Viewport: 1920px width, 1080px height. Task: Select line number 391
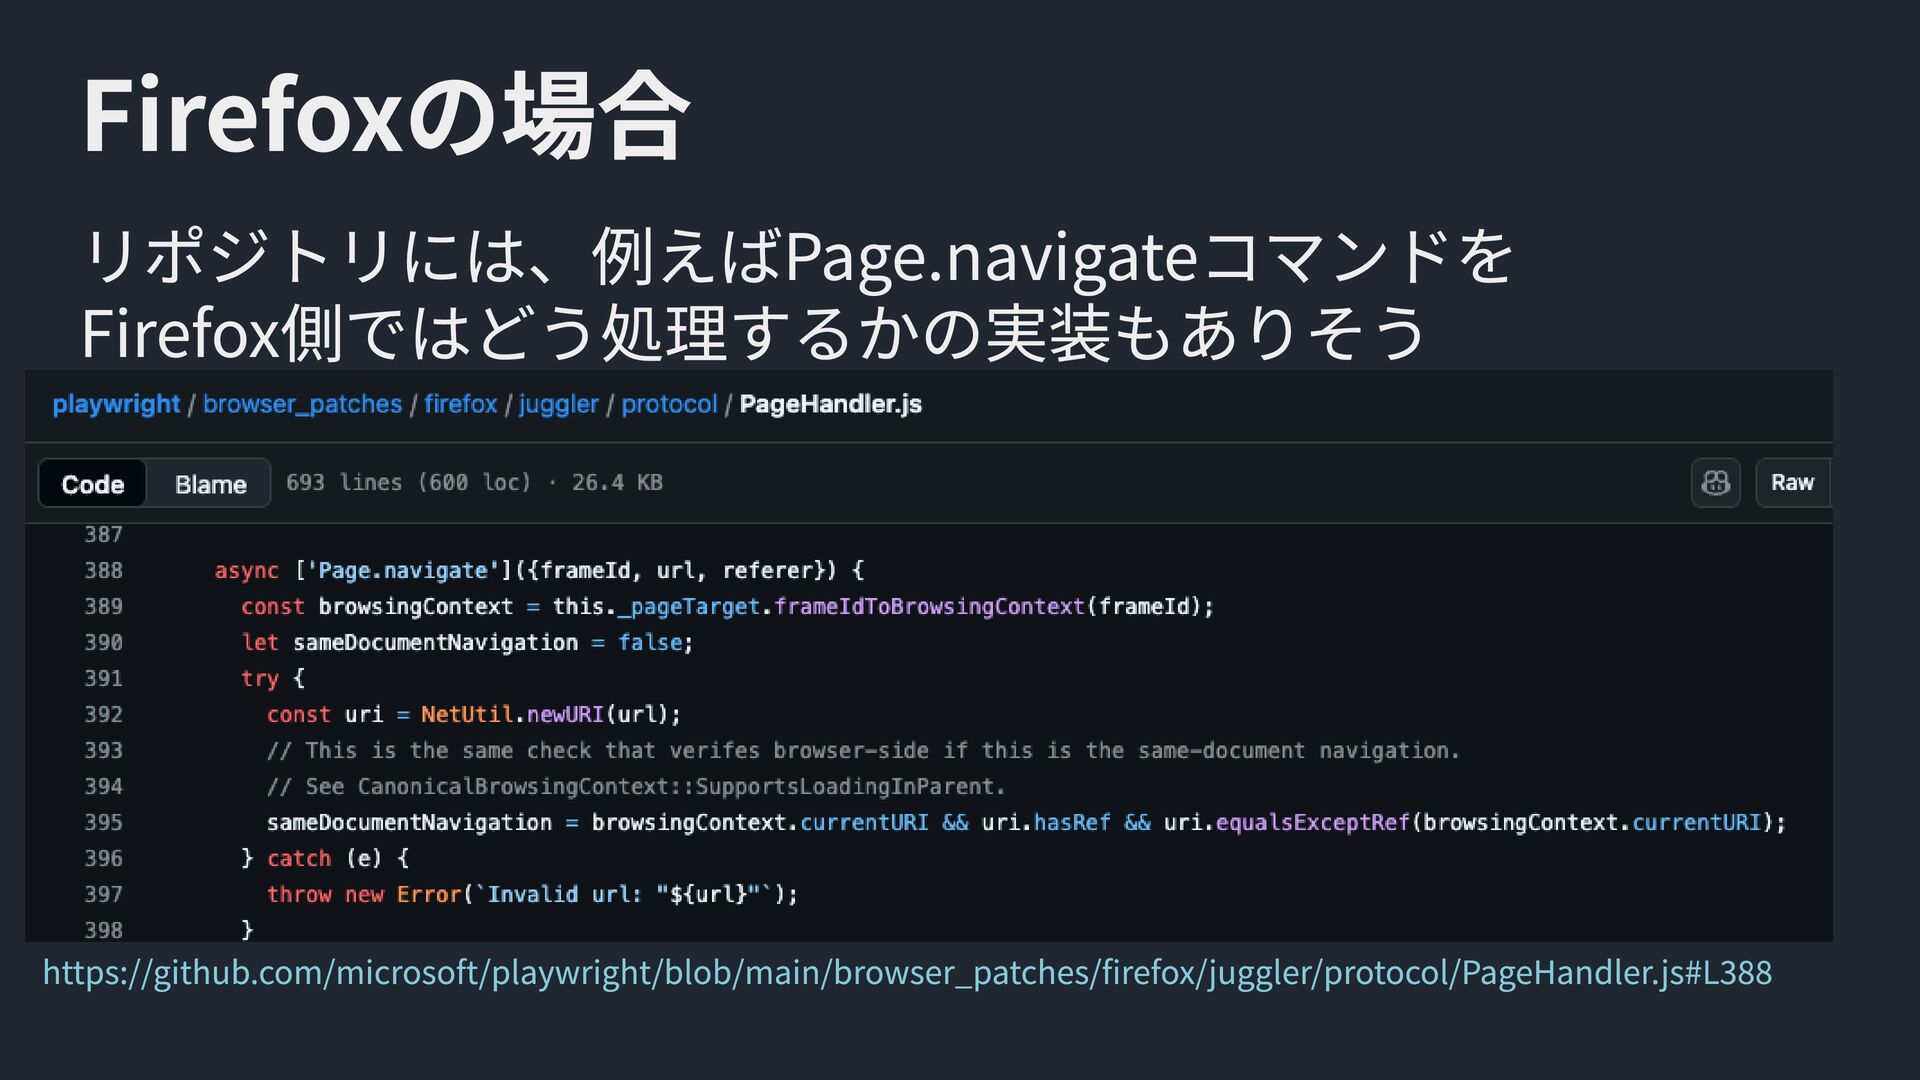(103, 679)
